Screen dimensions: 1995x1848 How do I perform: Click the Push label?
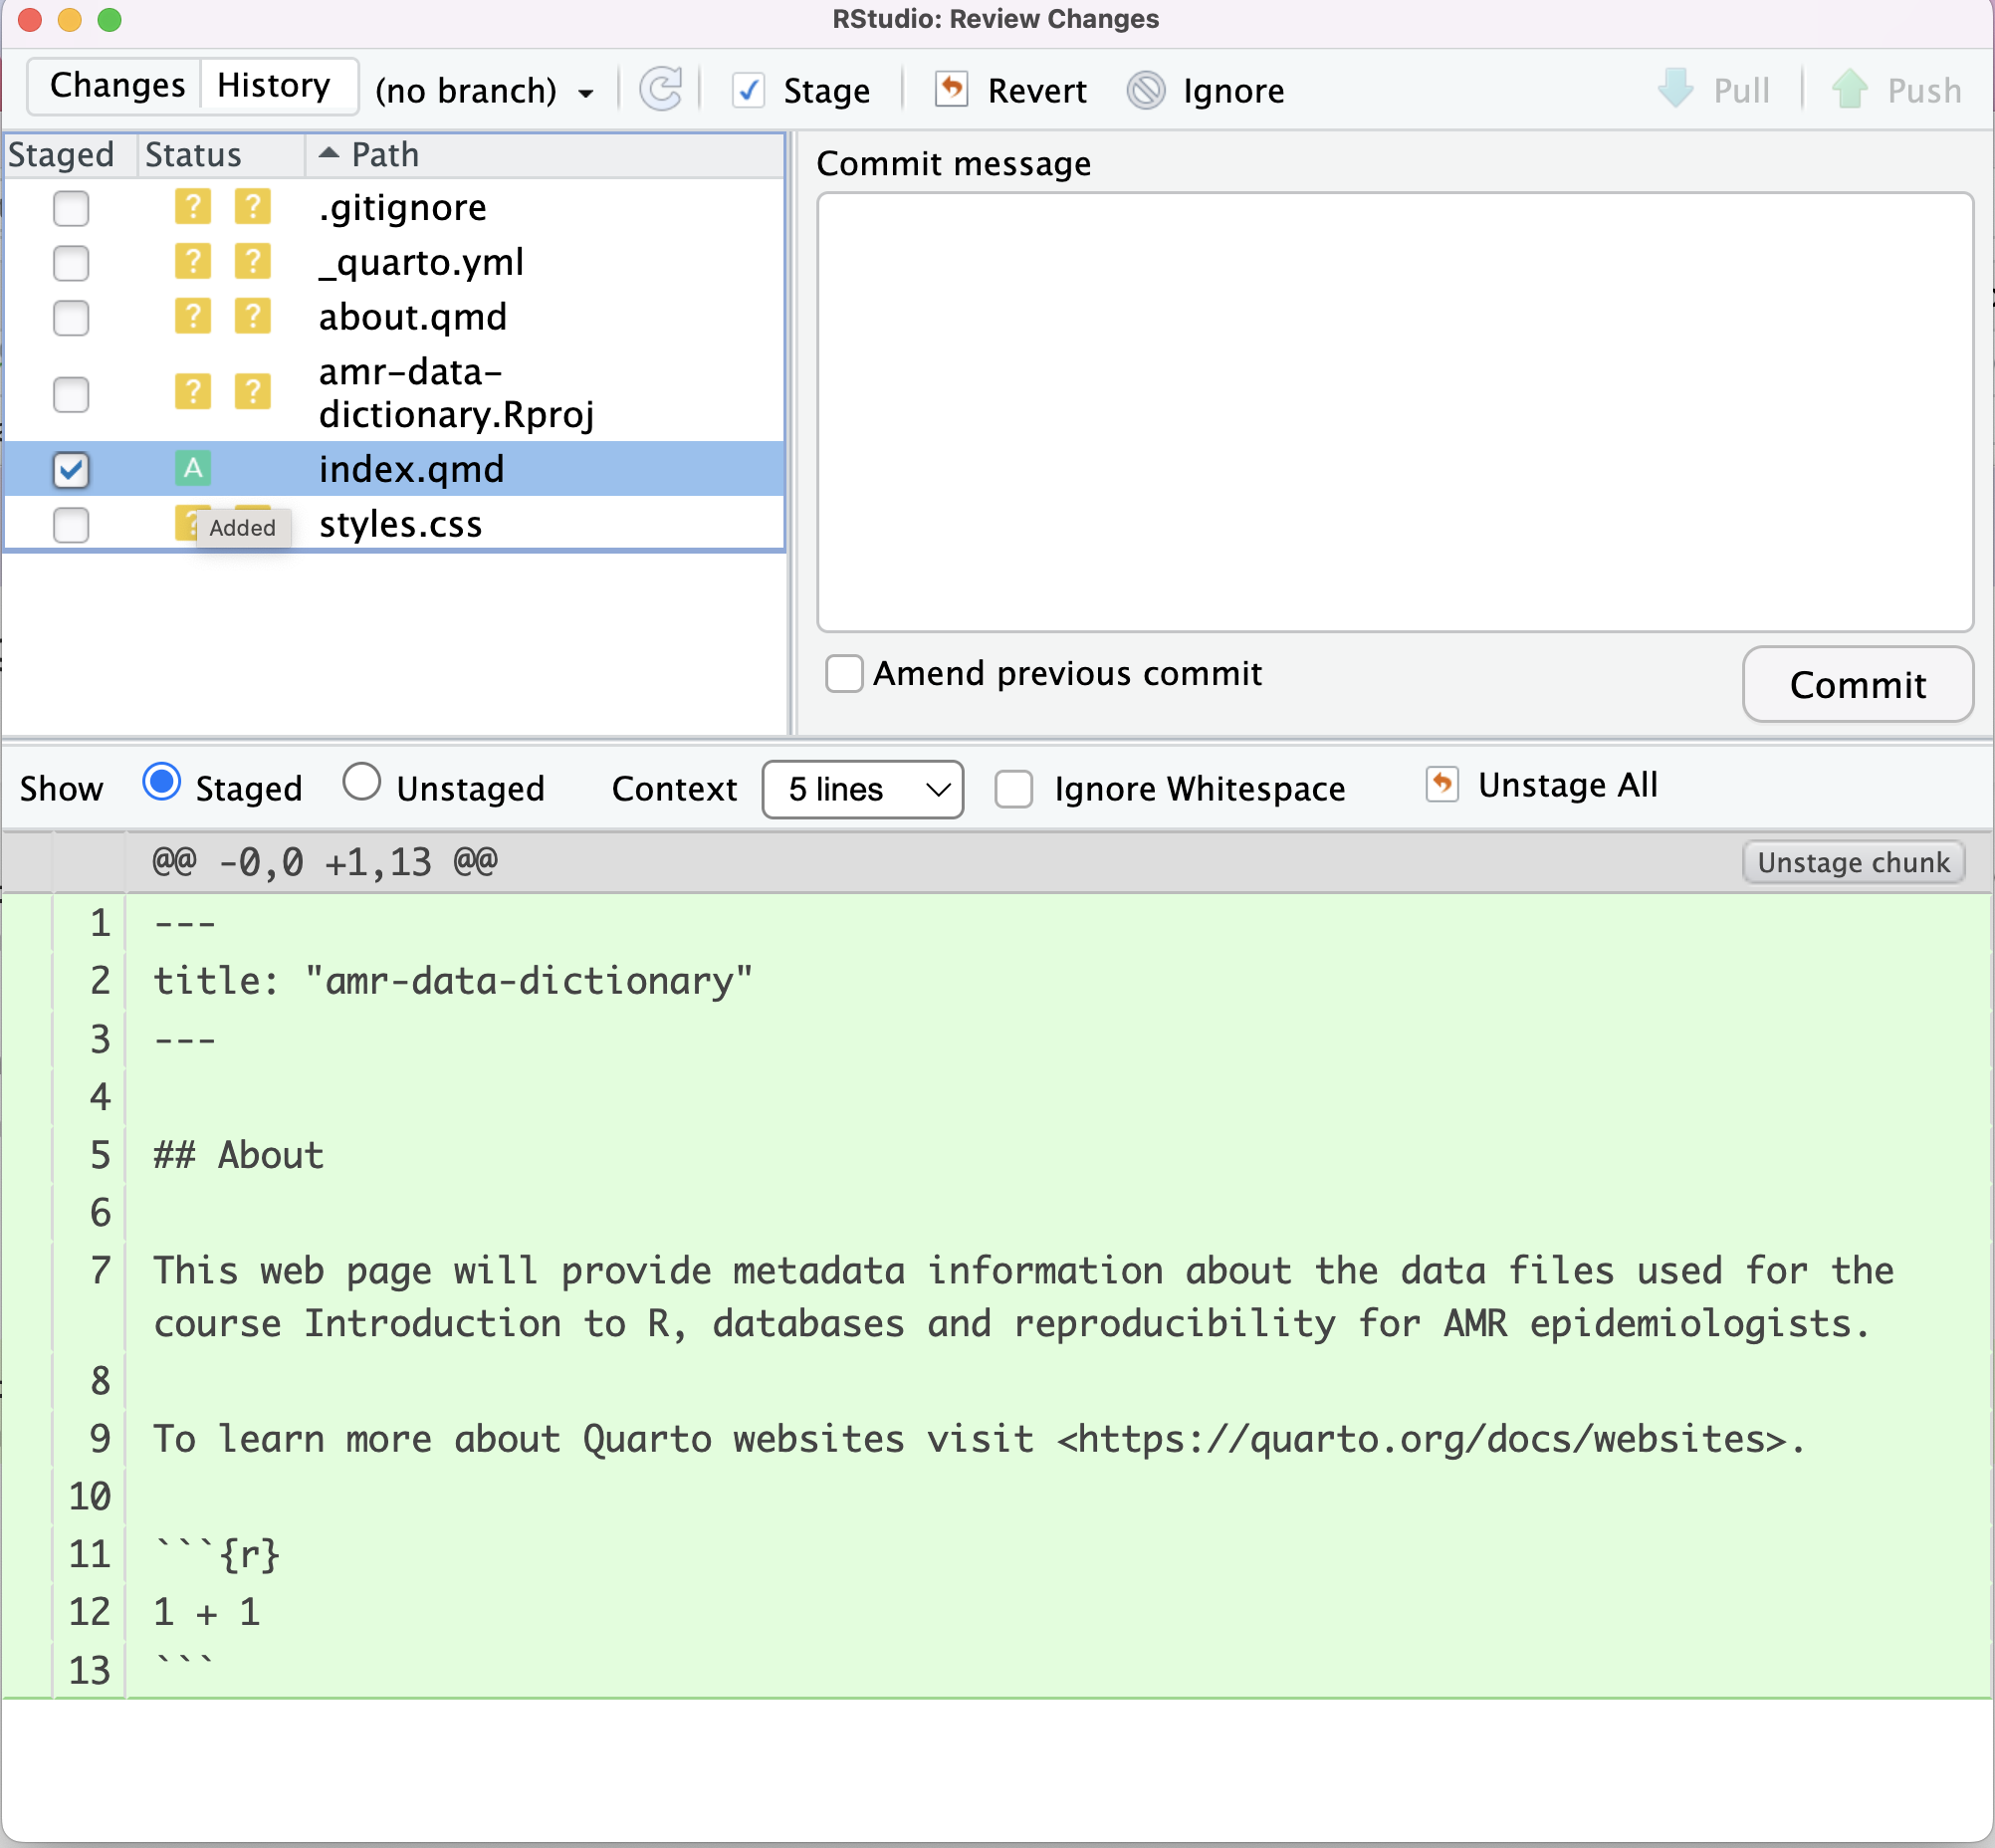click(1924, 91)
